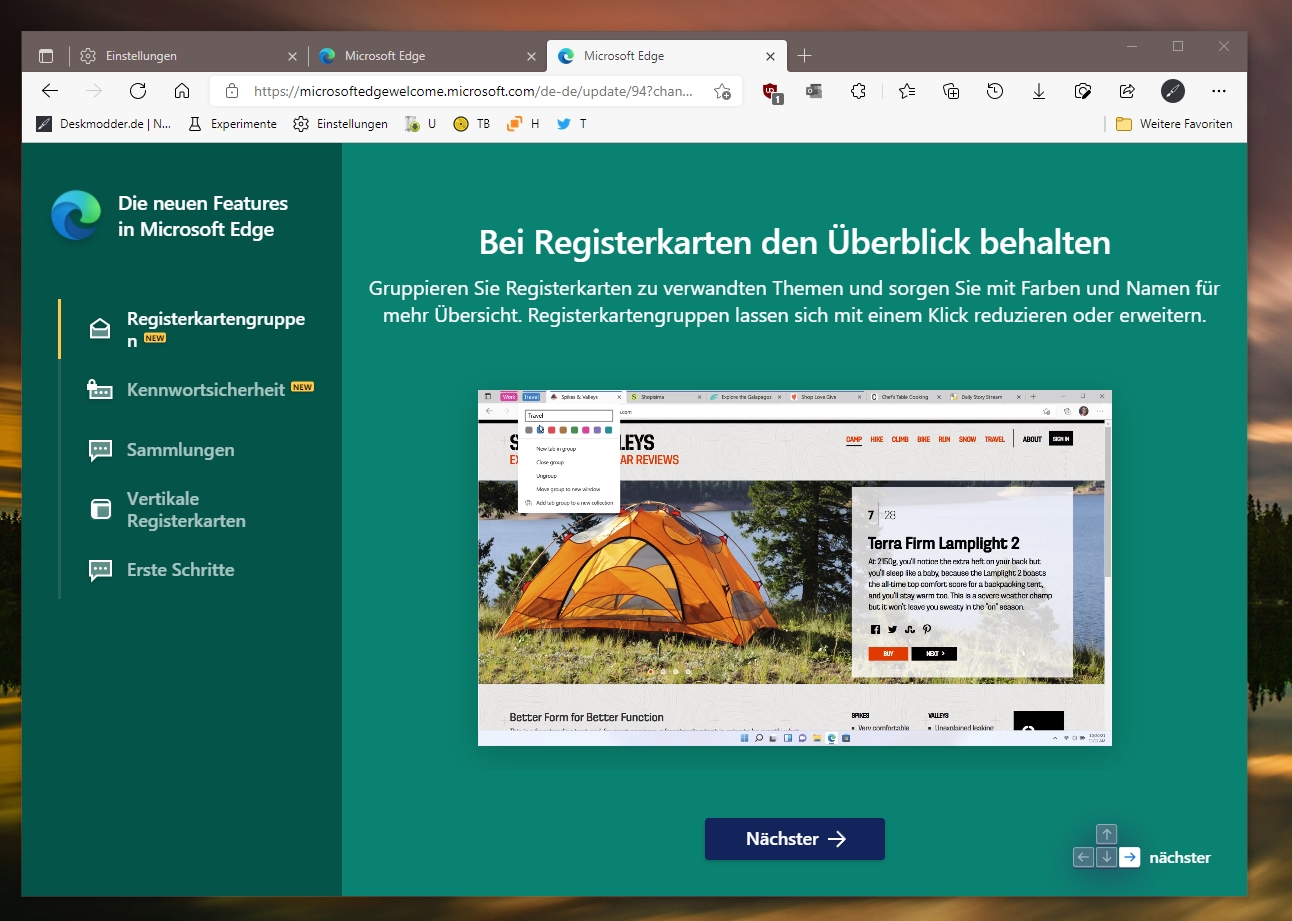Open the home page via house icon

(182, 91)
